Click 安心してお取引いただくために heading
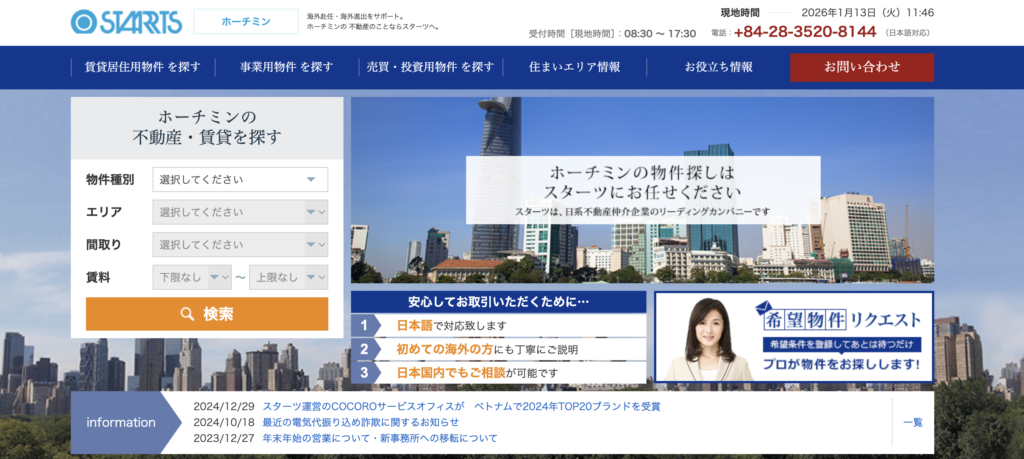This screenshot has width=1024, height=459. tap(498, 302)
